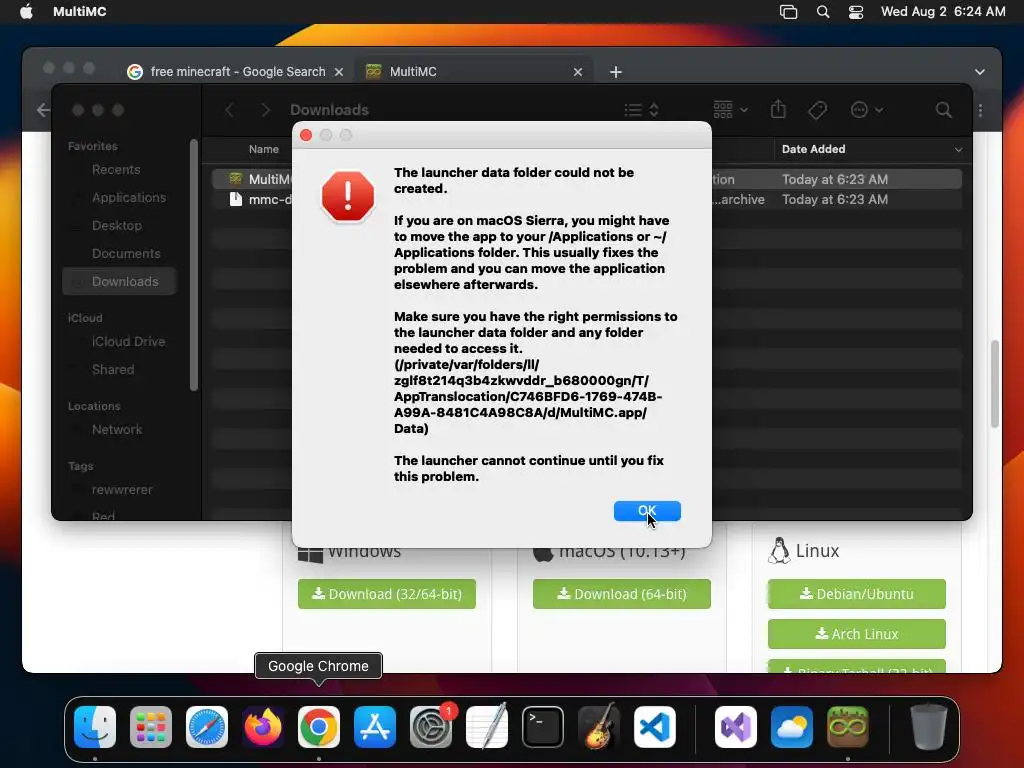Open the App Store Dock icon
This screenshot has height=768, width=1024.
coord(375,727)
